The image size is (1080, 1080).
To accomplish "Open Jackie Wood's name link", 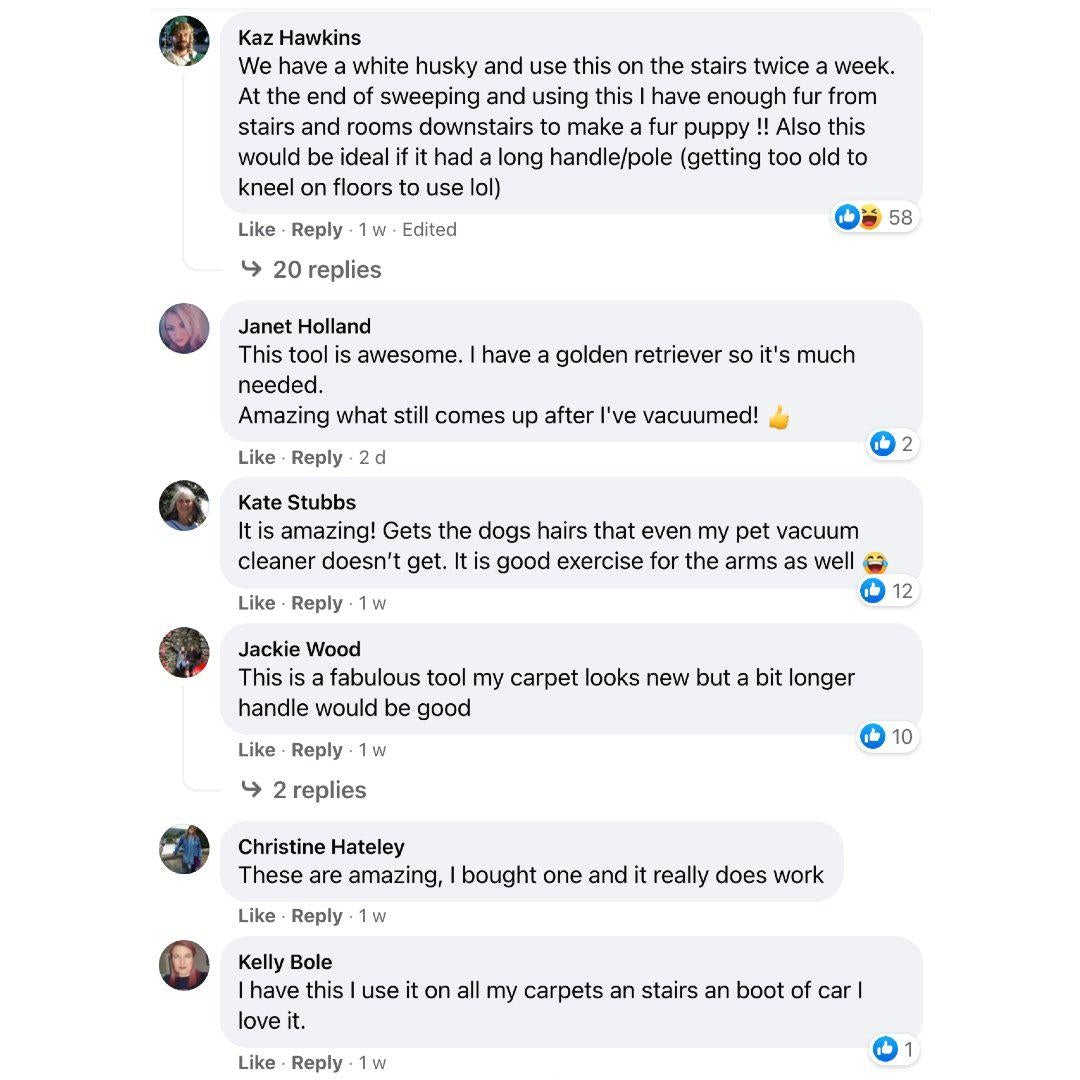I will click(299, 649).
